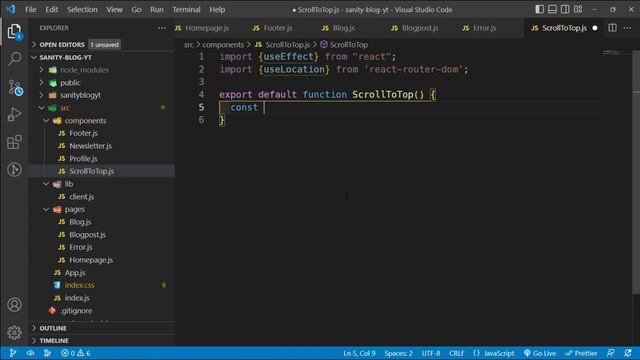Open the Run menu
Screen dimensions: 640x360
click(x=157, y=9)
